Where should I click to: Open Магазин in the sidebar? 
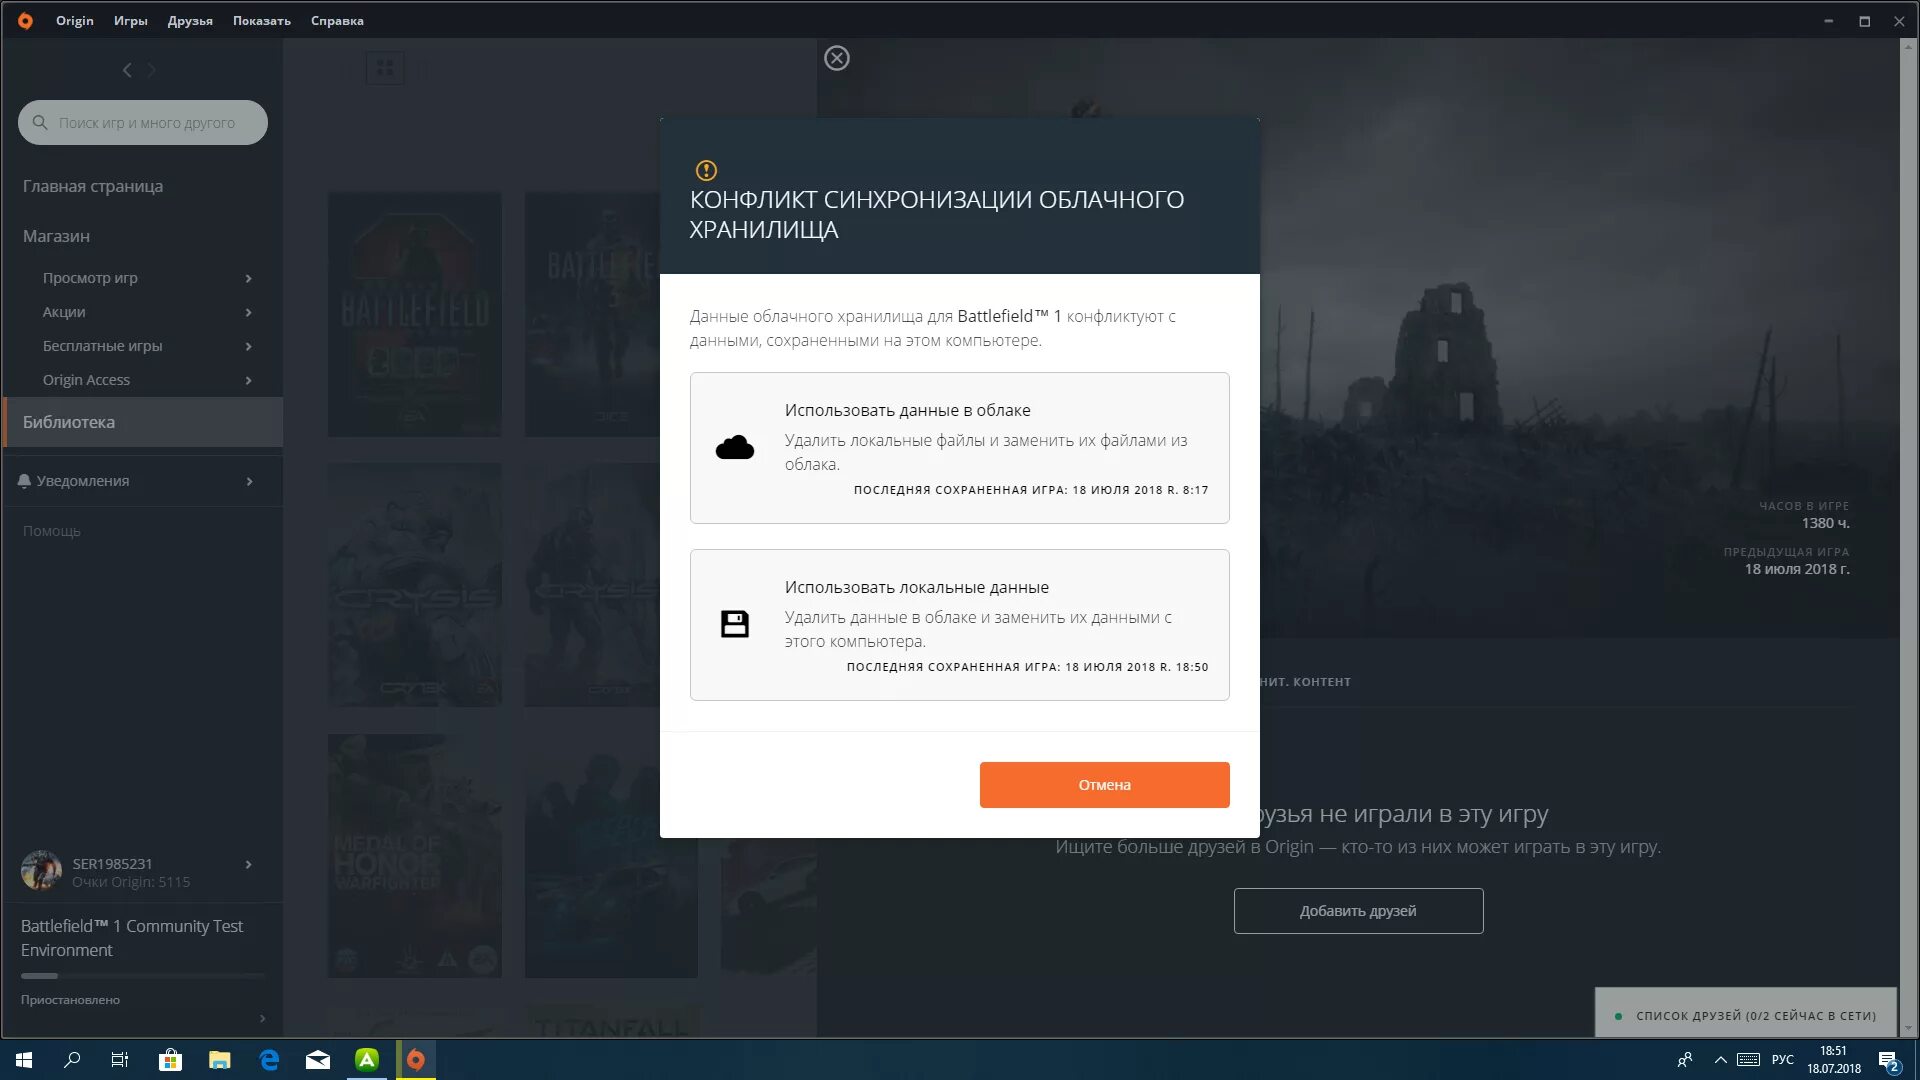56,236
